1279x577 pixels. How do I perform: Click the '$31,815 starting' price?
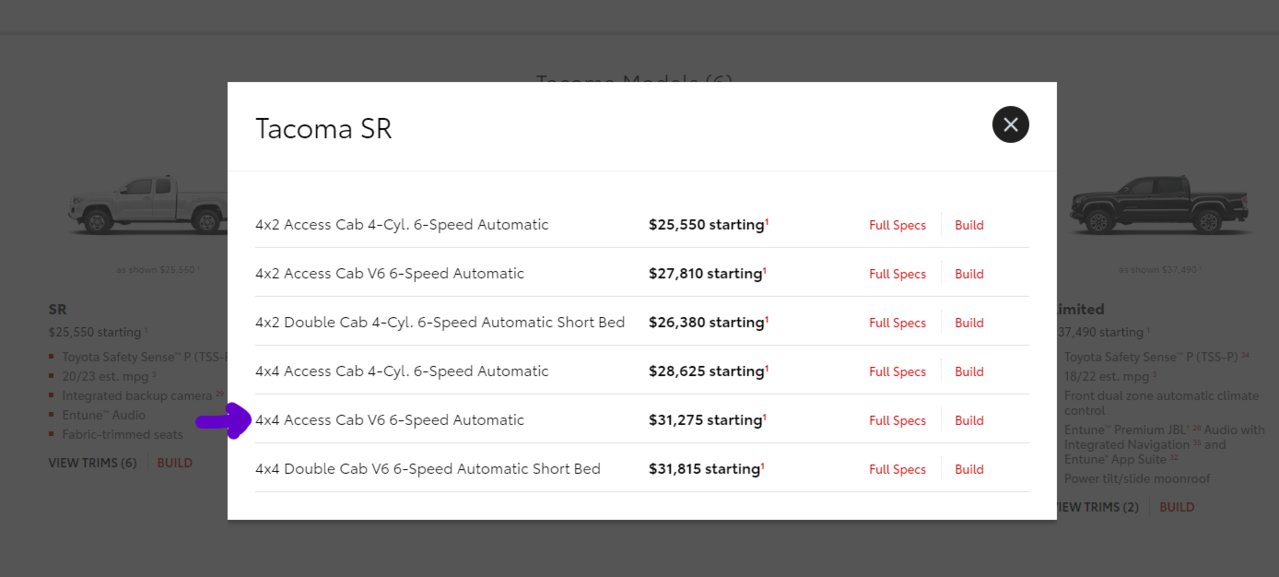tap(706, 470)
